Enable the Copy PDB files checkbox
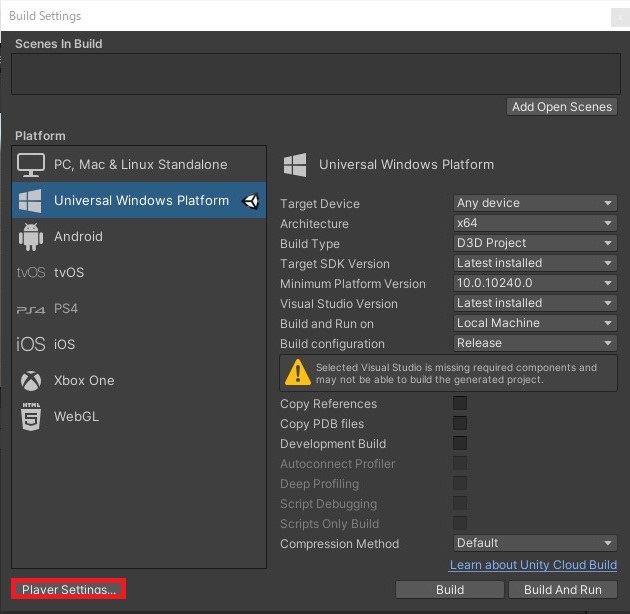630x614 pixels. [460, 423]
